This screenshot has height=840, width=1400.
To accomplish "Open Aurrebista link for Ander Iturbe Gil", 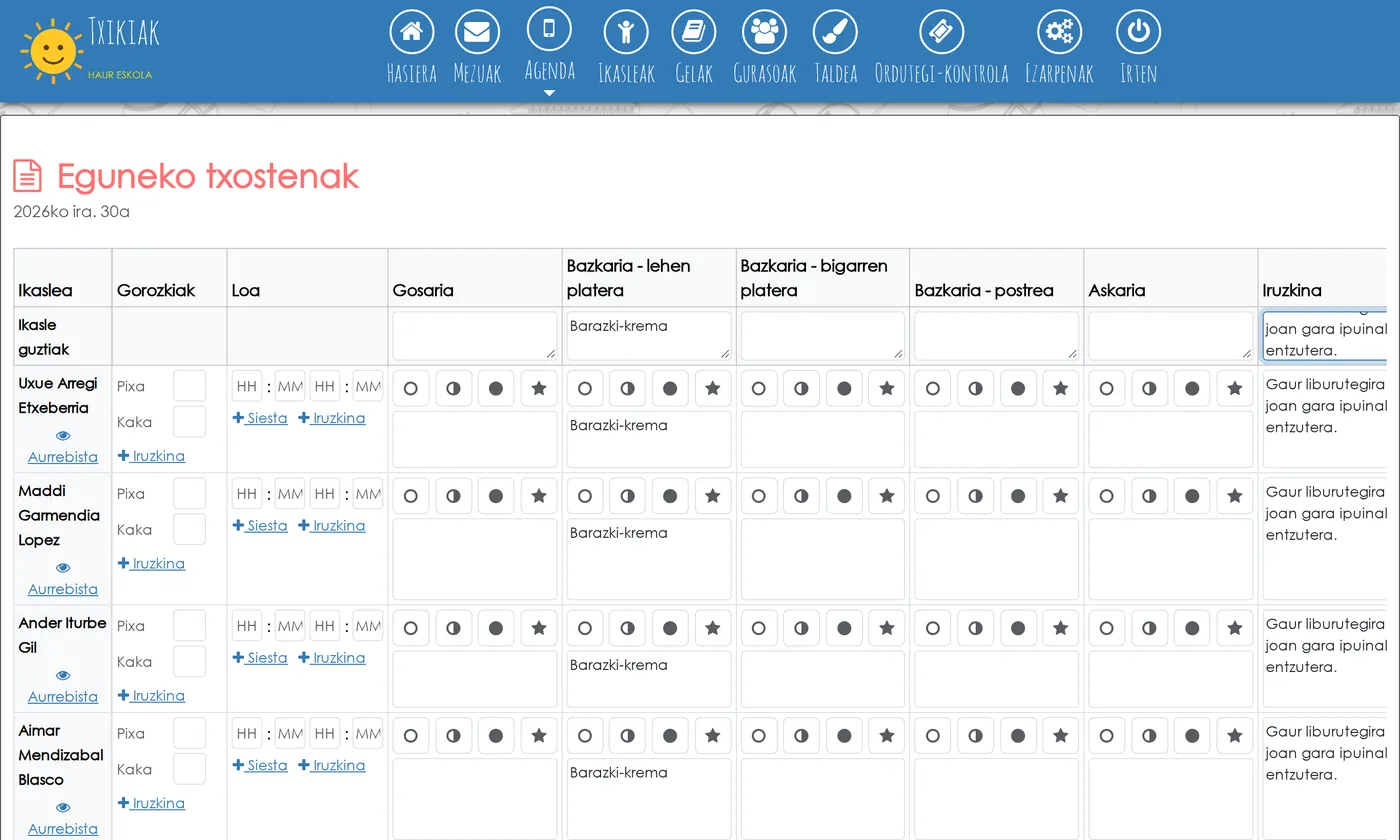I will click(63, 697).
